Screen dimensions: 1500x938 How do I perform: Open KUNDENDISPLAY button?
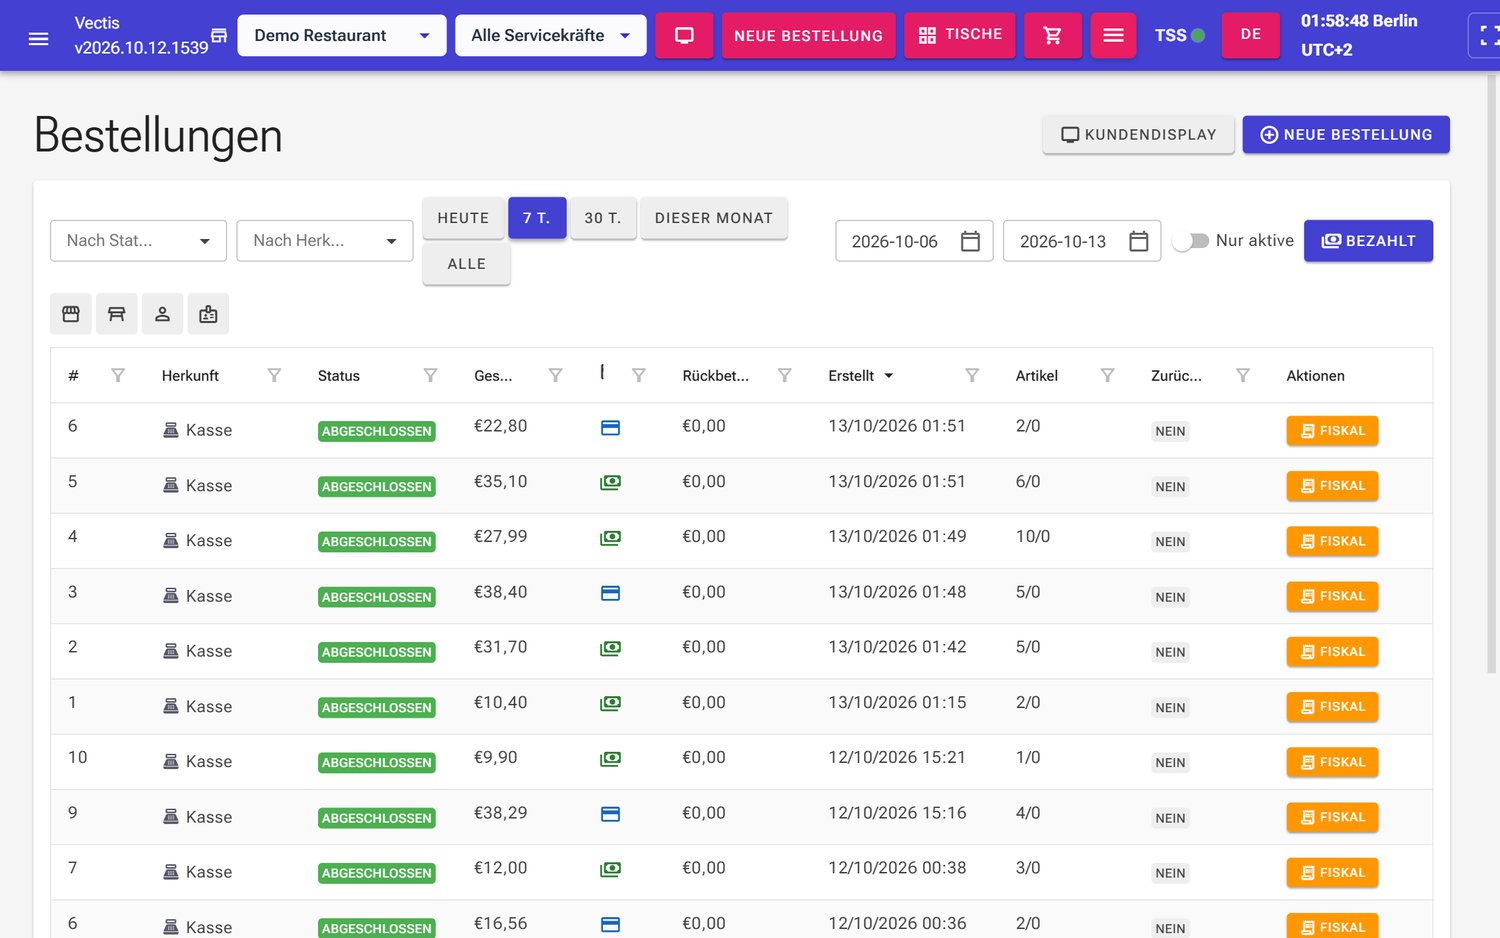(x=1138, y=135)
